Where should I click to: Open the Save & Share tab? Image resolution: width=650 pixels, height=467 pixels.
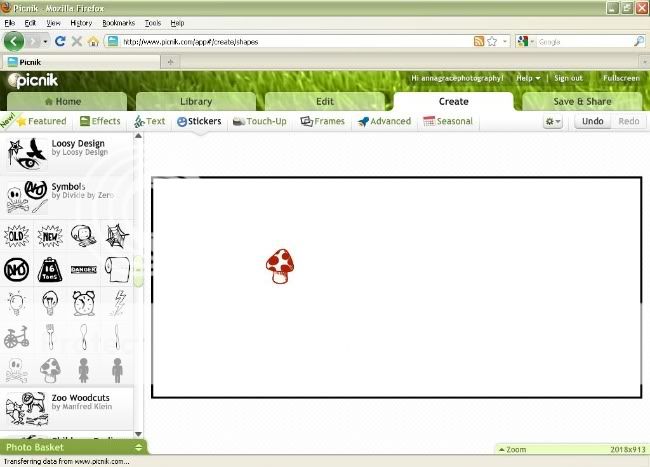(x=582, y=102)
